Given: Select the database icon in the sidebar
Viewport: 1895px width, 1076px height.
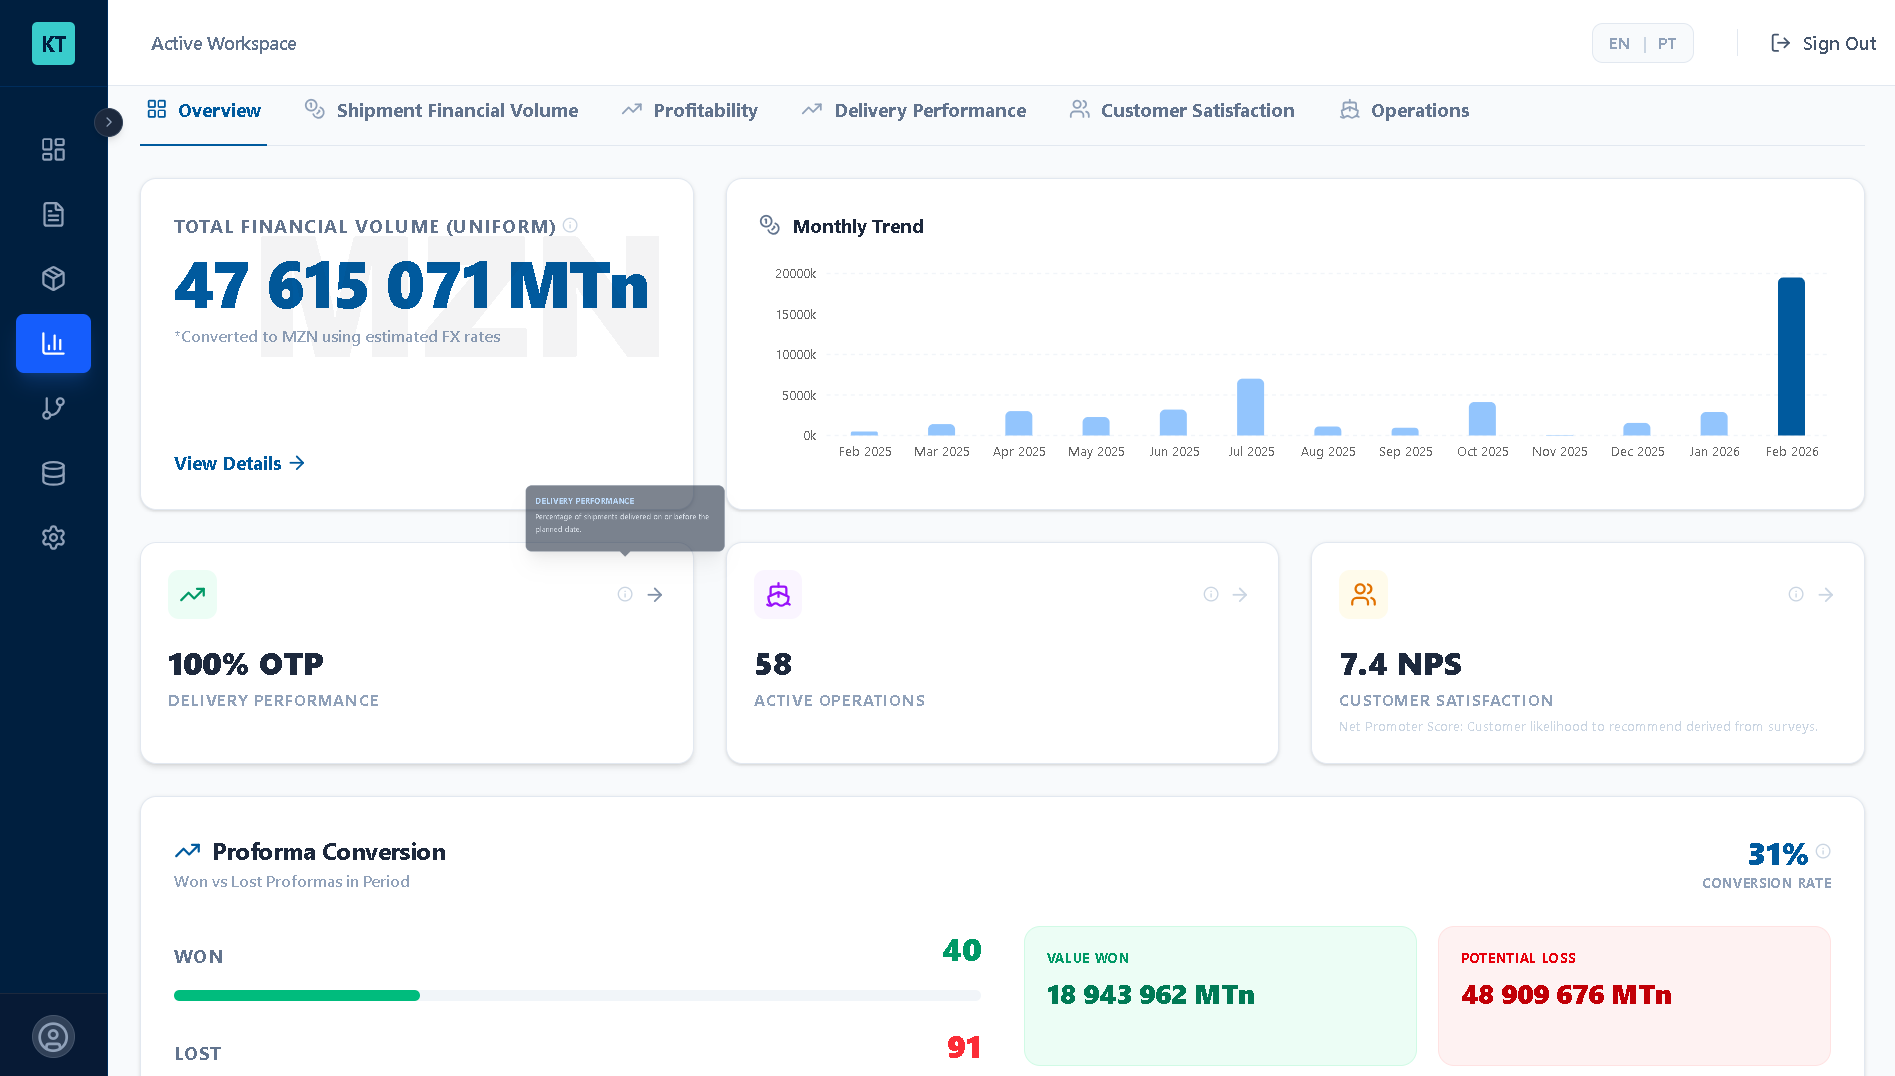Looking at the screenshot, I should point(53,473).
